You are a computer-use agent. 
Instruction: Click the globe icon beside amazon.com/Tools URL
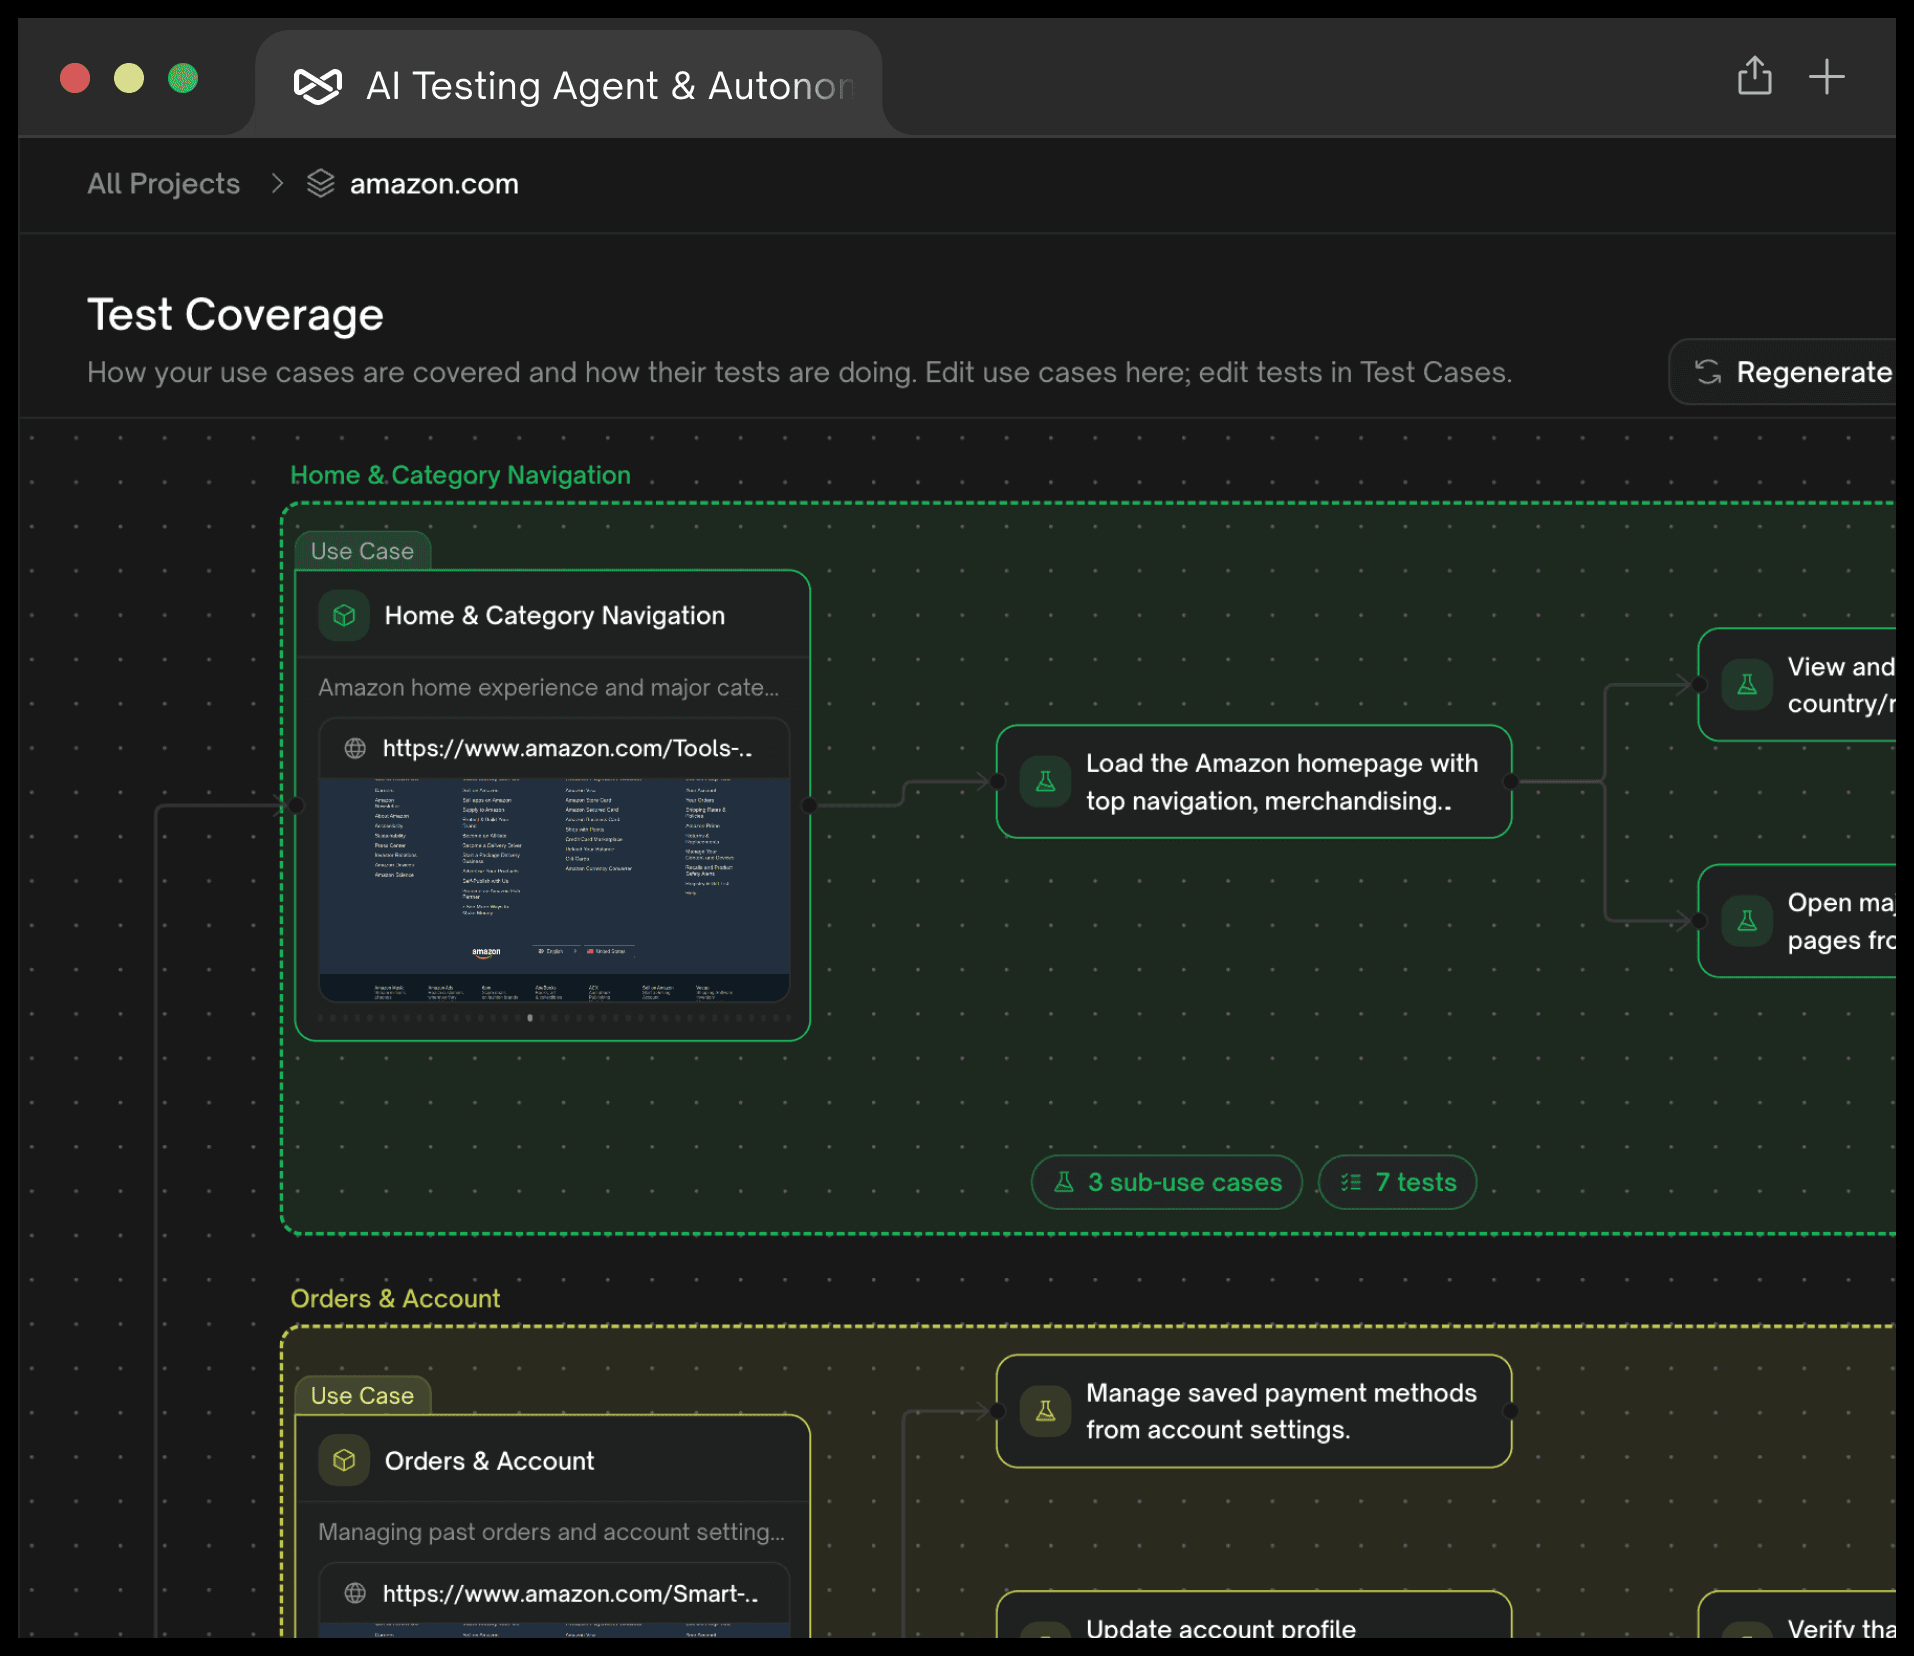(355, 748)
